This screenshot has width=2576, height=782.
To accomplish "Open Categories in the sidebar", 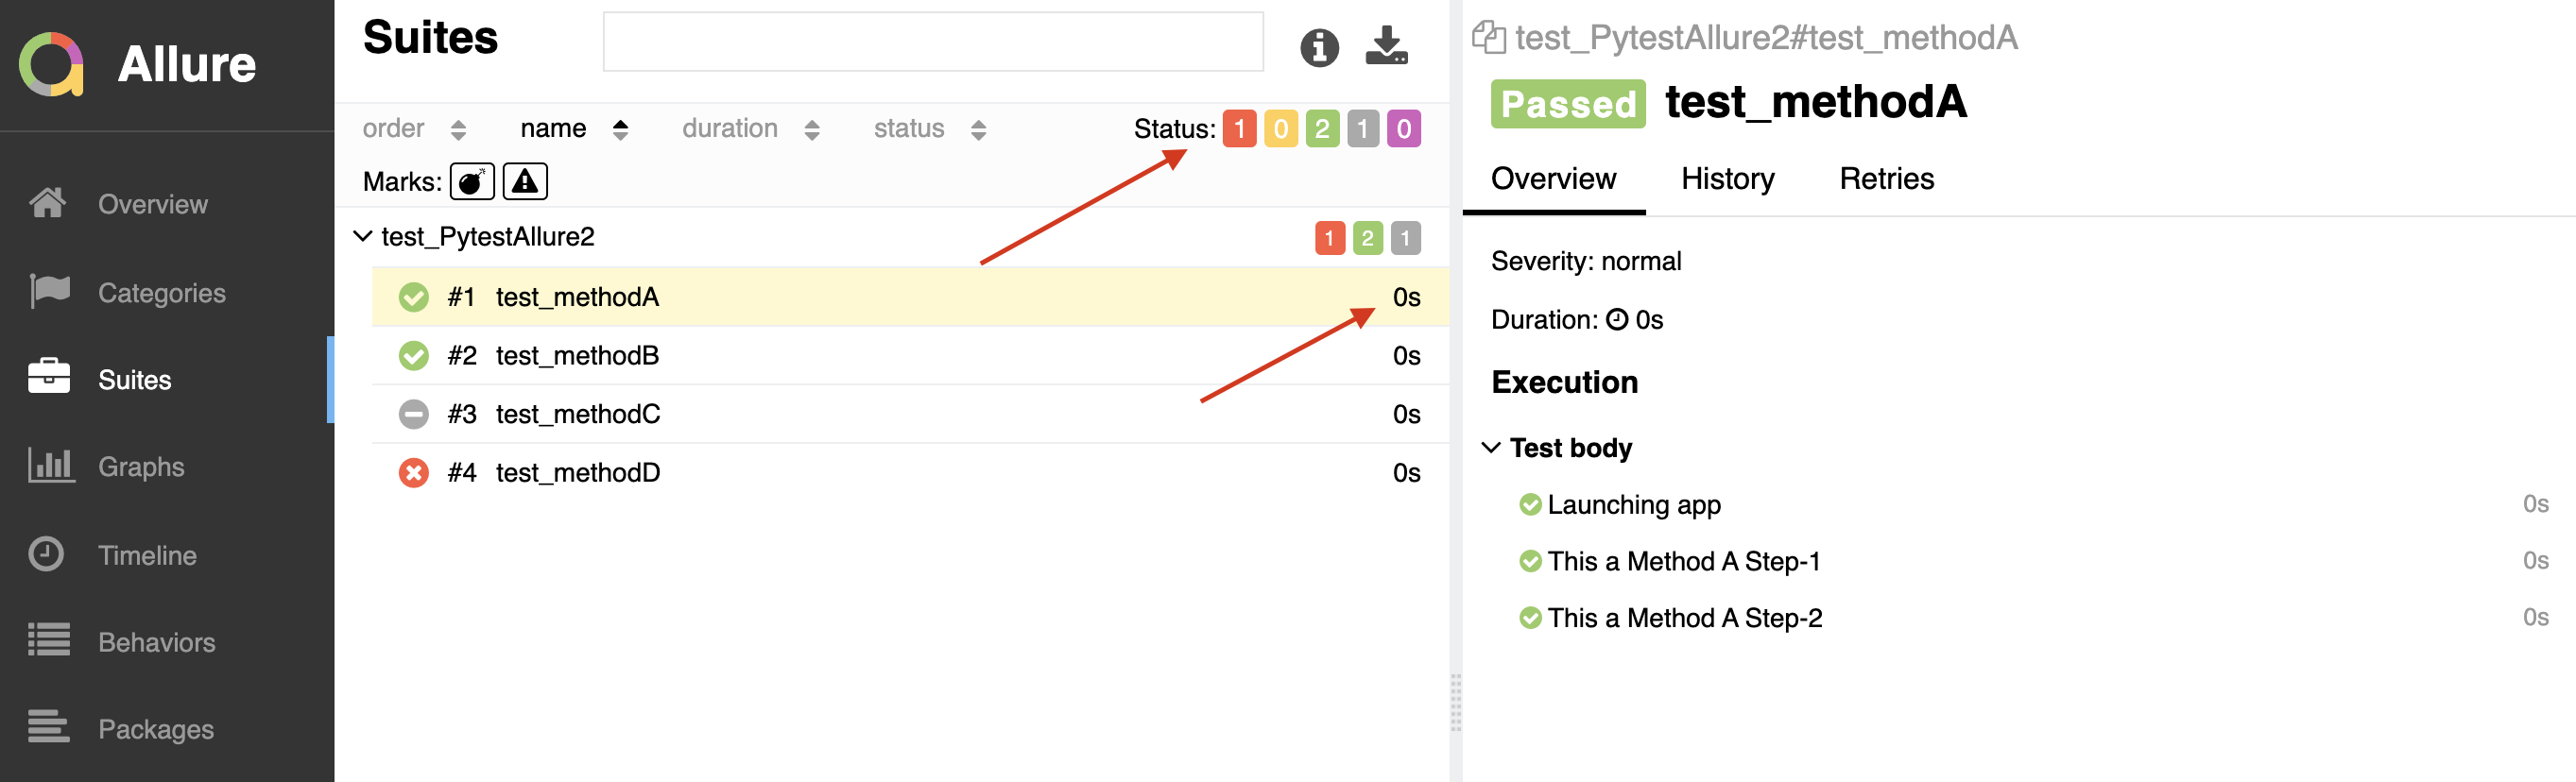I will (161, 292).
